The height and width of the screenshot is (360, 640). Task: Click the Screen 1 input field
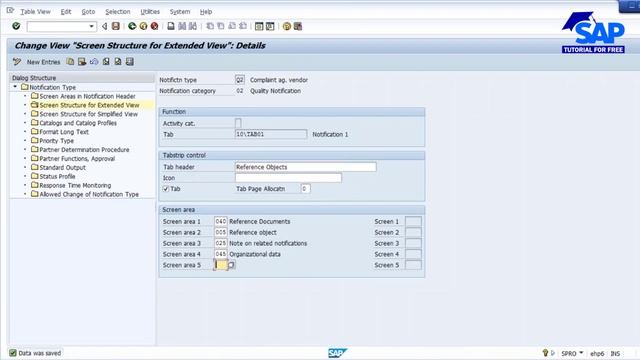(x=413, y=221)
